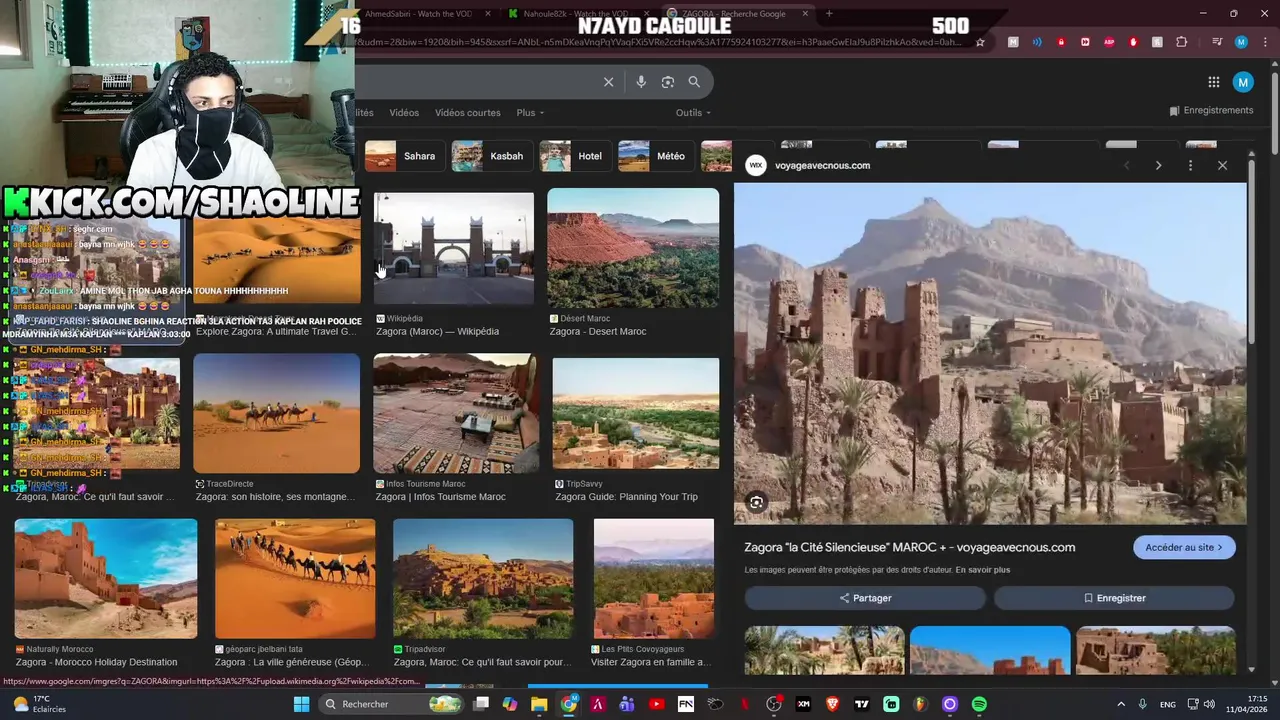Expand the Outils tools dropdown
This screenshot has height=720, width=1280.
point(693,113)
